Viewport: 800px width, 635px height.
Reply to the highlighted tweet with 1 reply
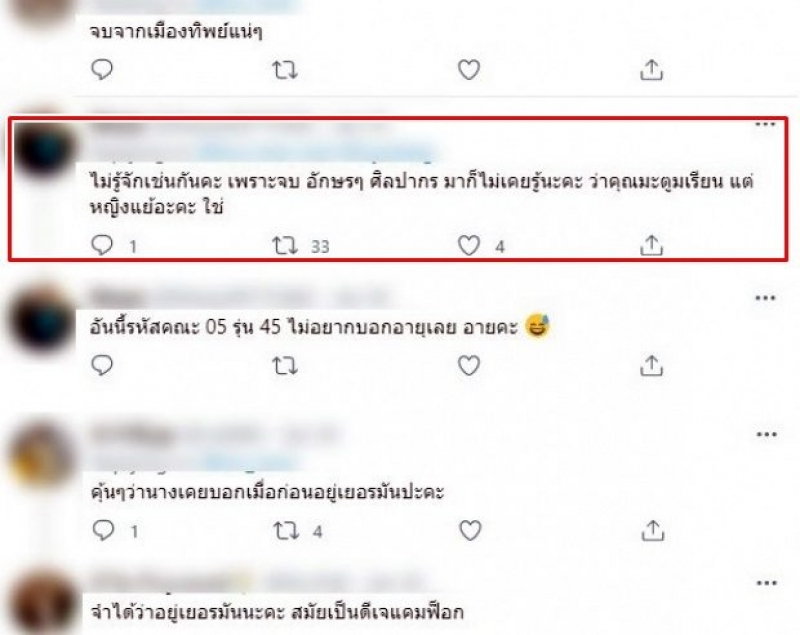[x=102, y=246]
